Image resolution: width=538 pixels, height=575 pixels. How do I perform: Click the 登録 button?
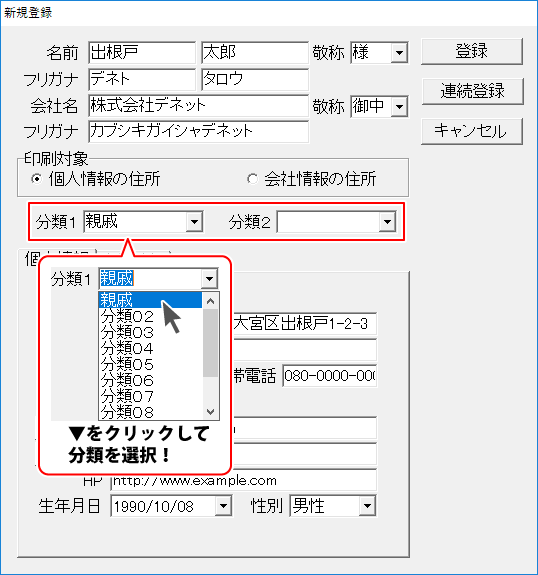(472, 51)
